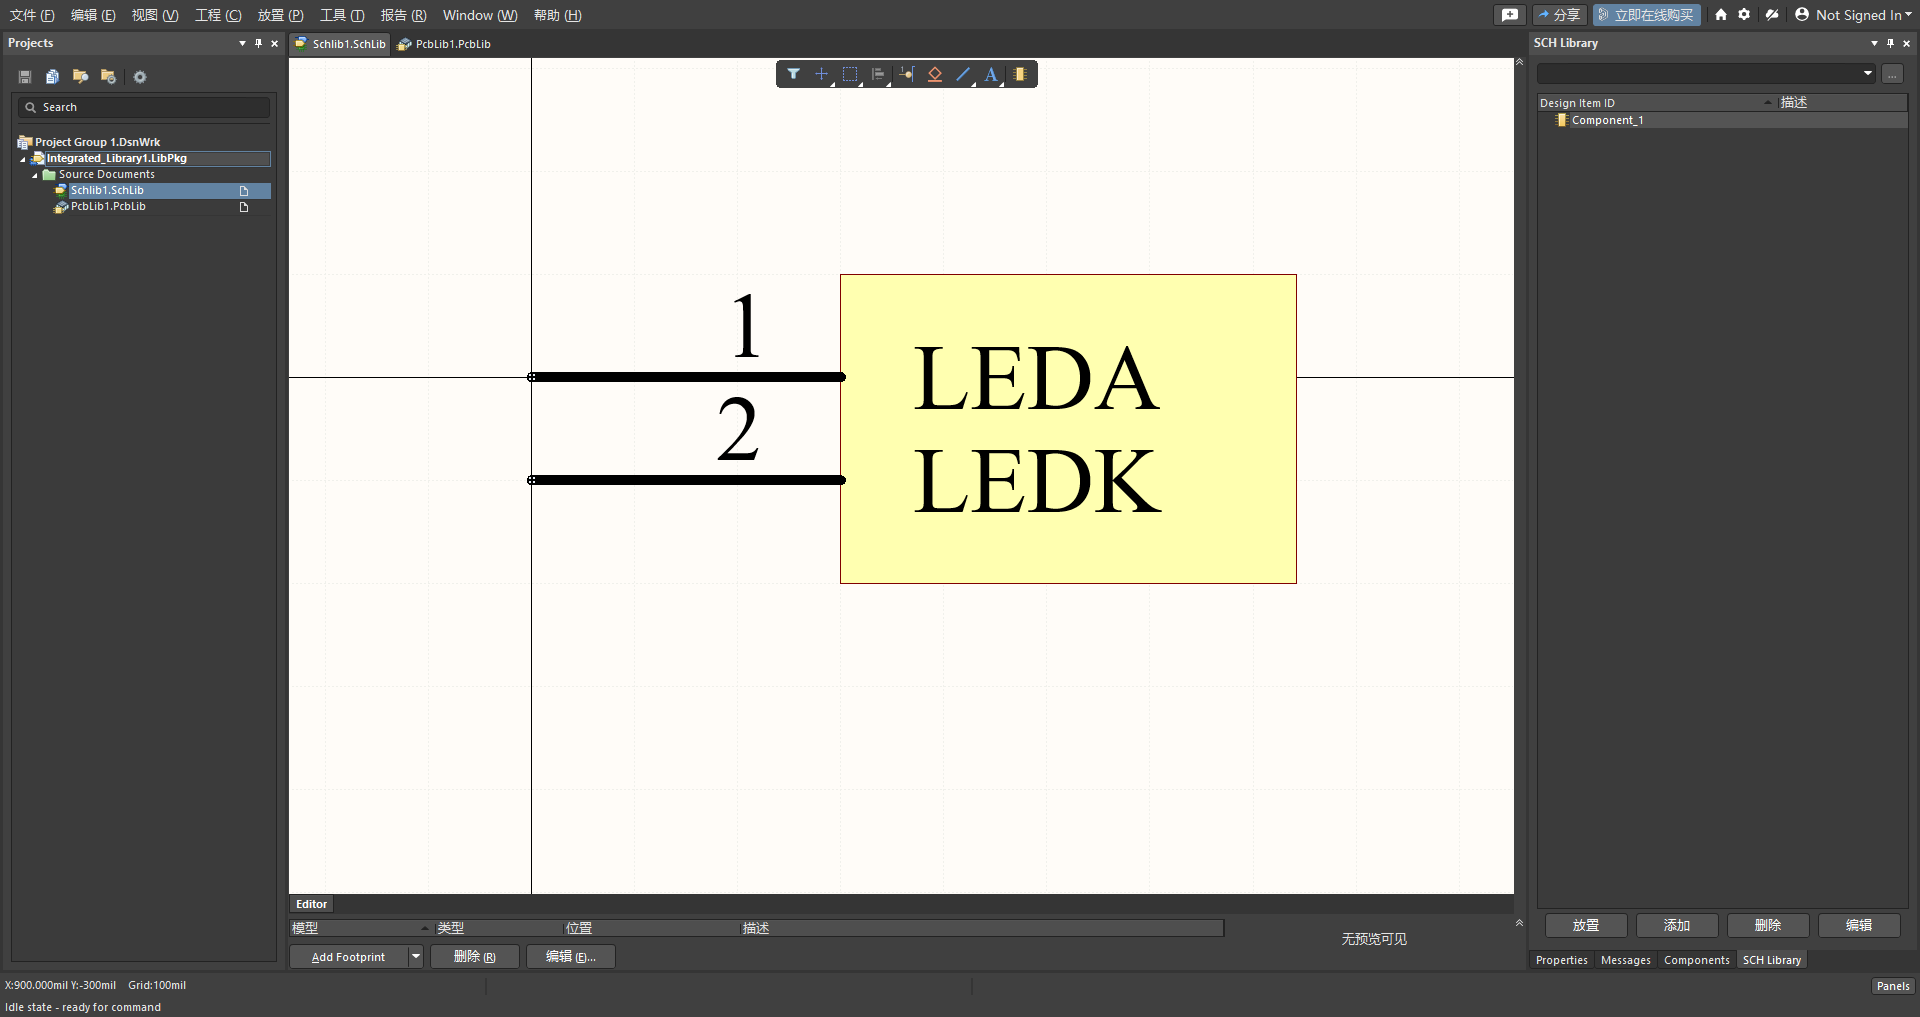Collapse the Integrated_Library1.LibPkg tree node
The width and height of the screenshot is (1920, 1017).
click(23, 159)
